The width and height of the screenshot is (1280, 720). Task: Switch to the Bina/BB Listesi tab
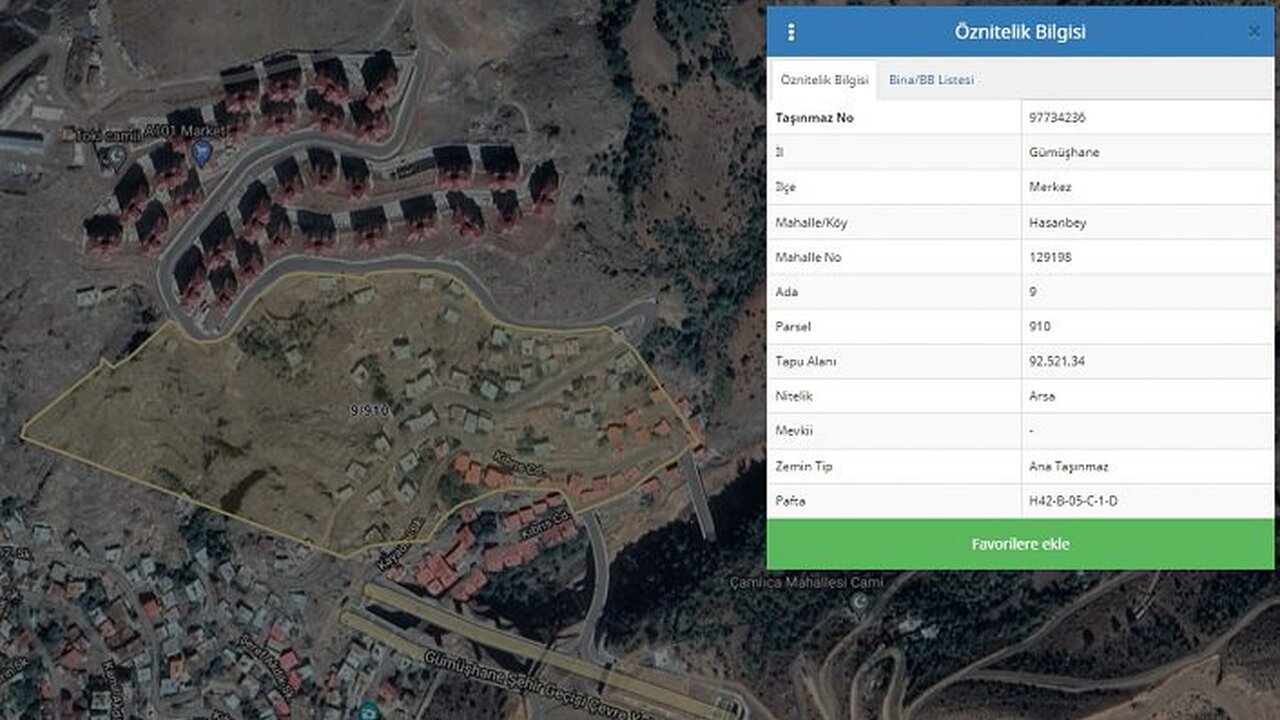point(931,80)
